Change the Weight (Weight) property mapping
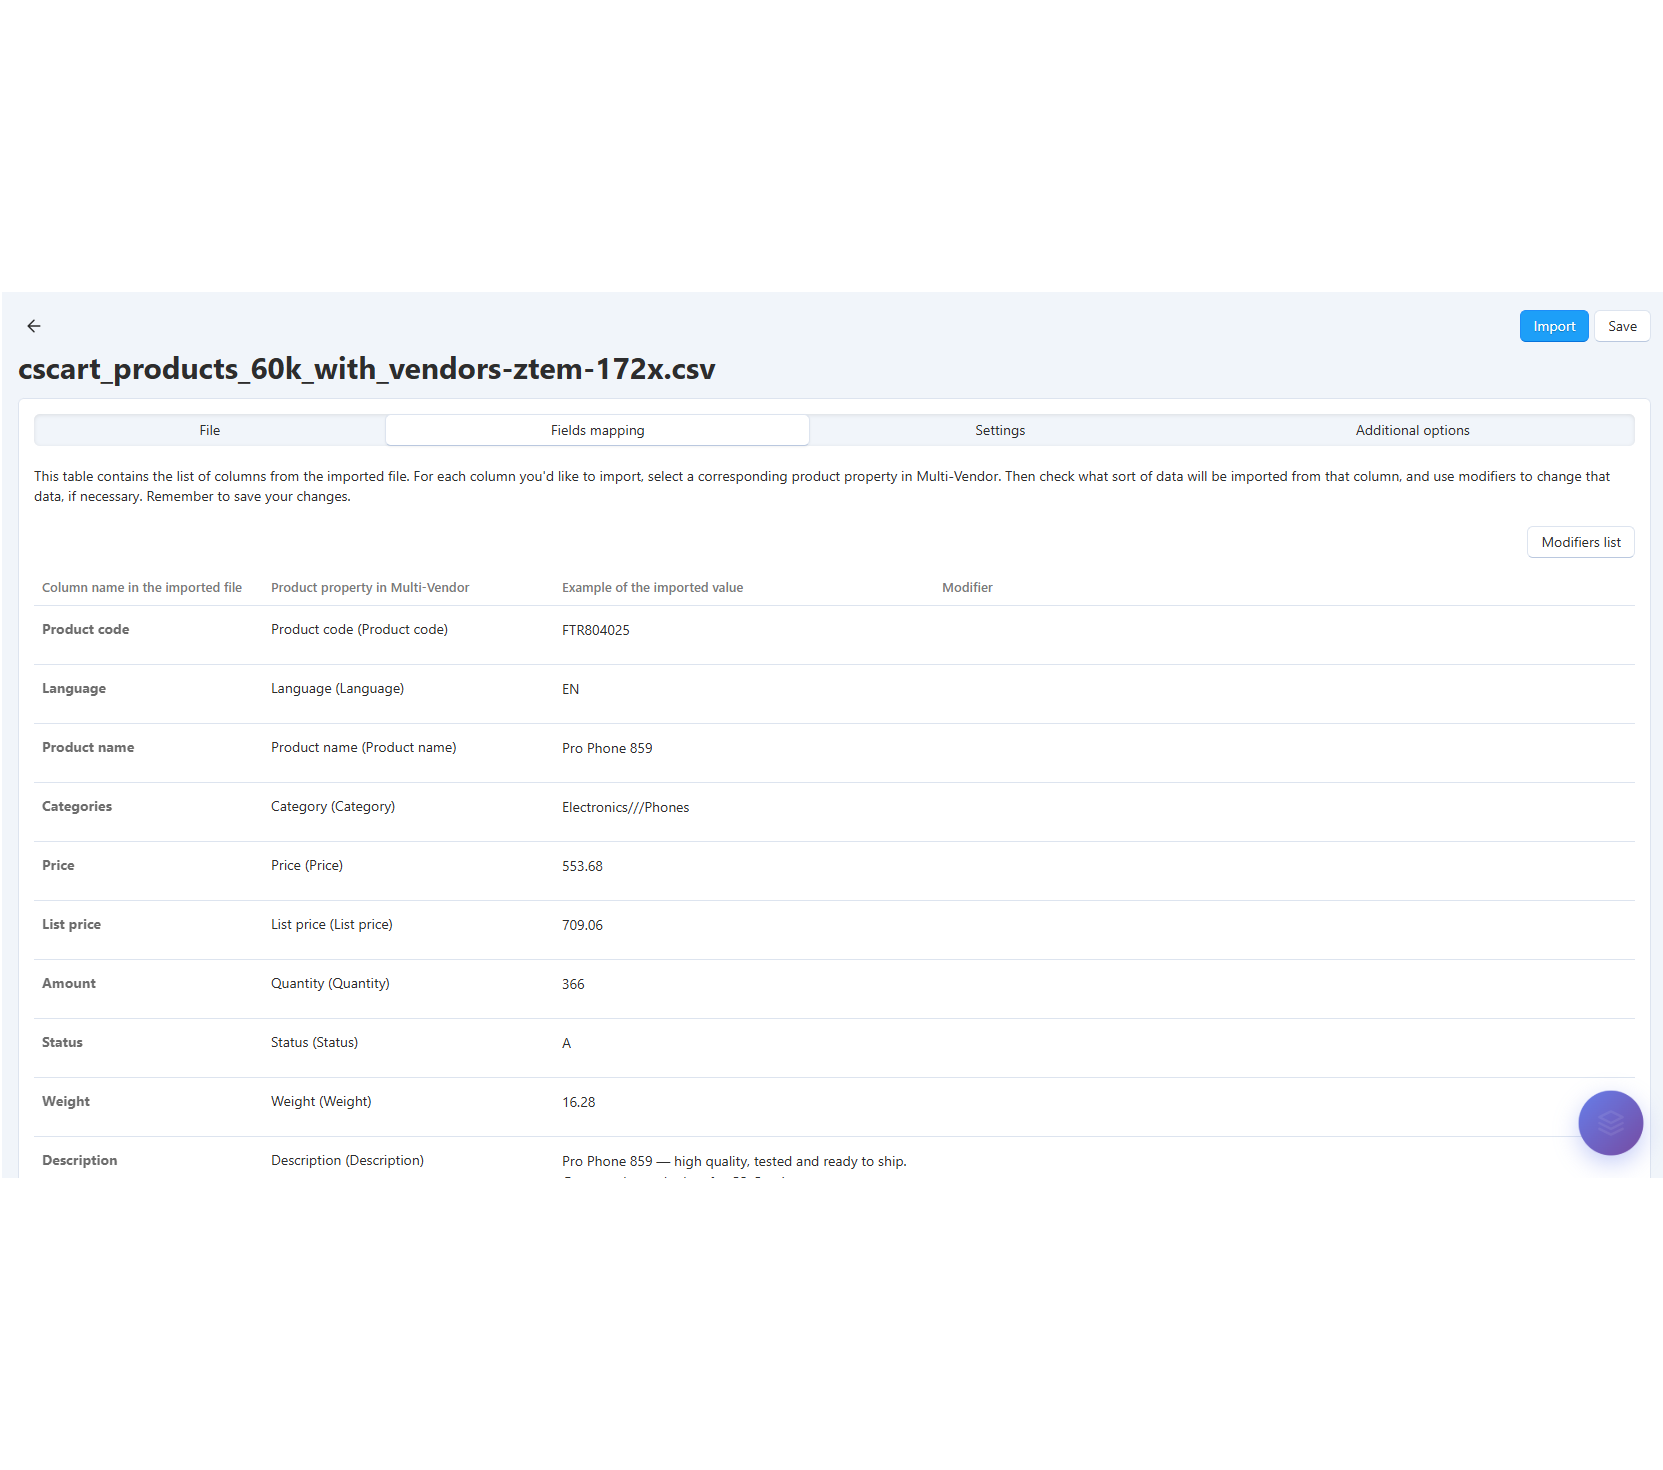 (x=321, y=1101)
